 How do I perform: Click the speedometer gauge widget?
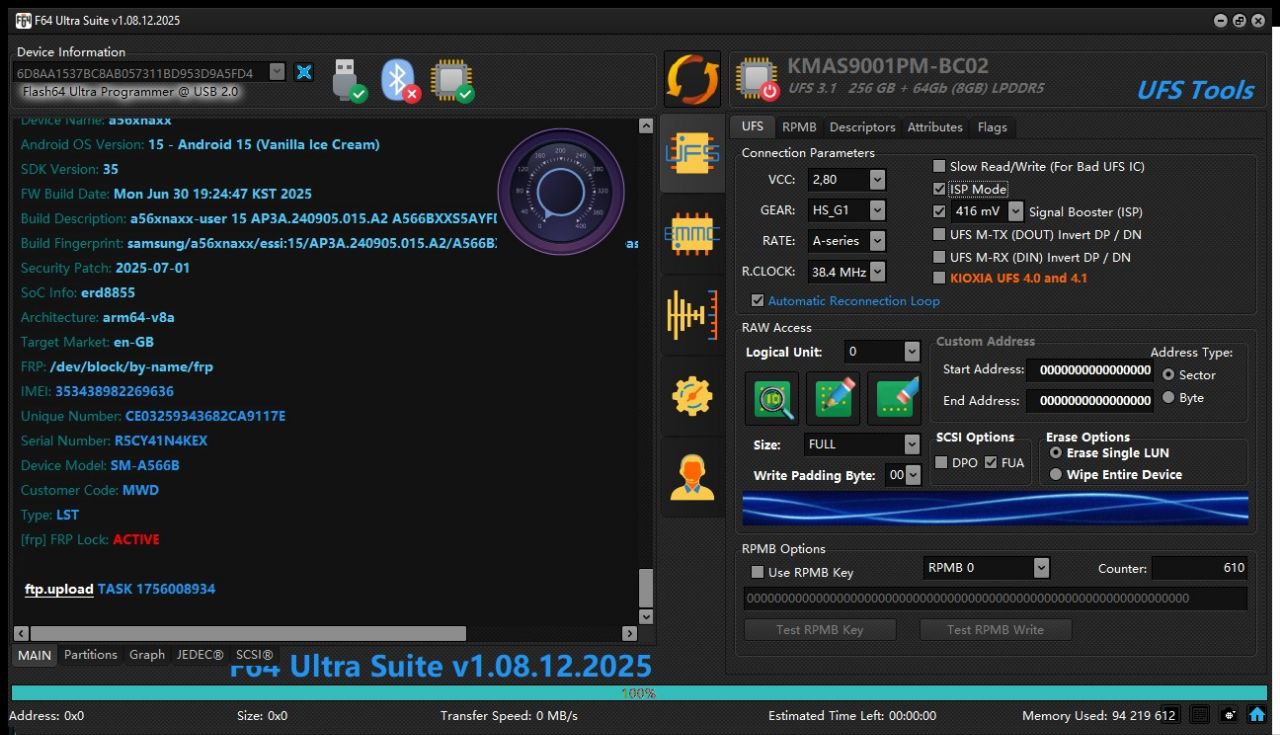click(560, 192)
